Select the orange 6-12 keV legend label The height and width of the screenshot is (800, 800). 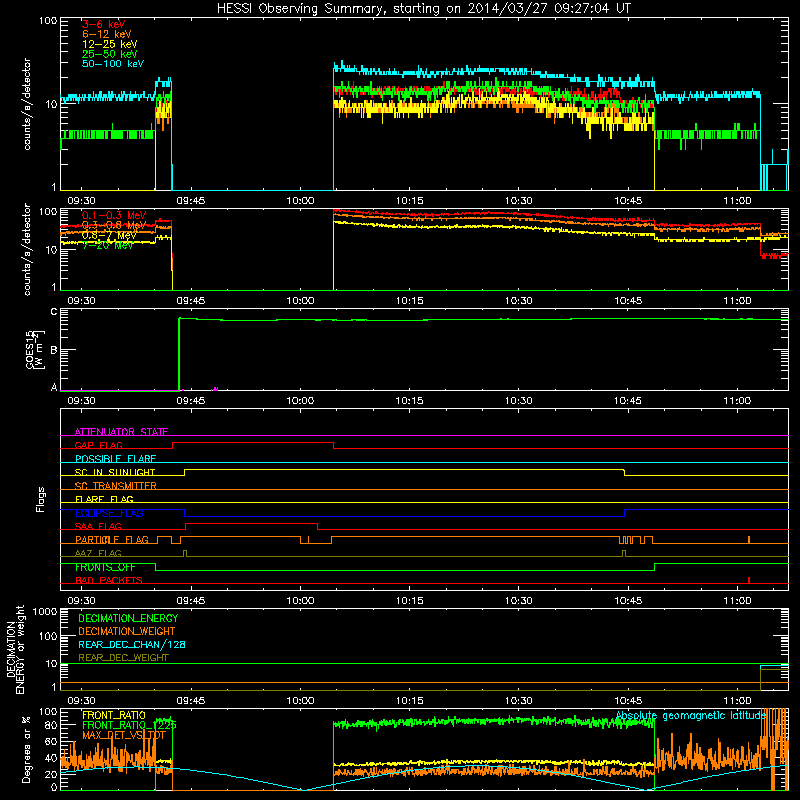point(107,34)
